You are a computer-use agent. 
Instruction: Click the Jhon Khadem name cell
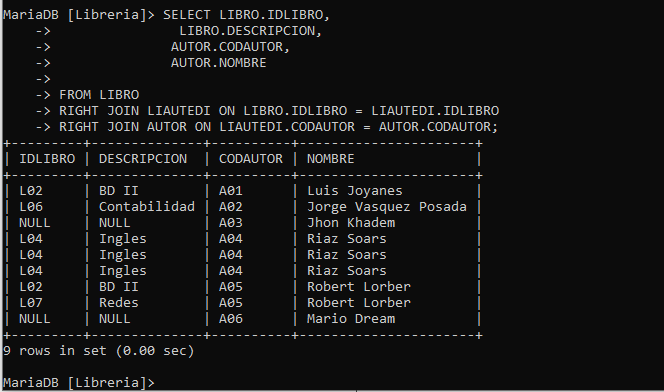tap(351, 223)
